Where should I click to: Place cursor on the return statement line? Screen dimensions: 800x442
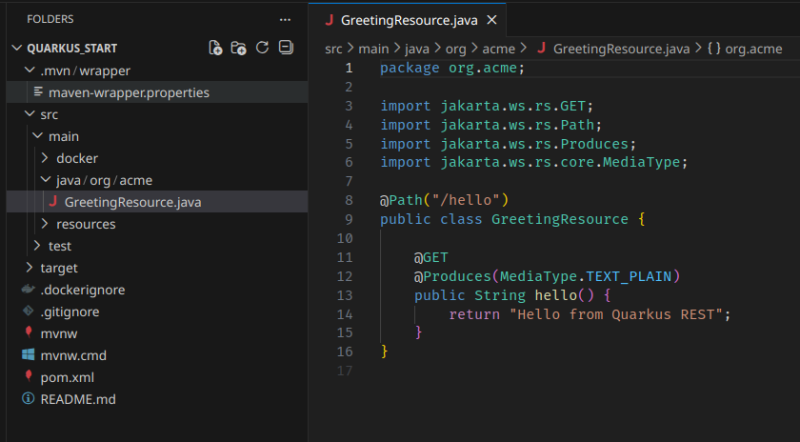590,314
